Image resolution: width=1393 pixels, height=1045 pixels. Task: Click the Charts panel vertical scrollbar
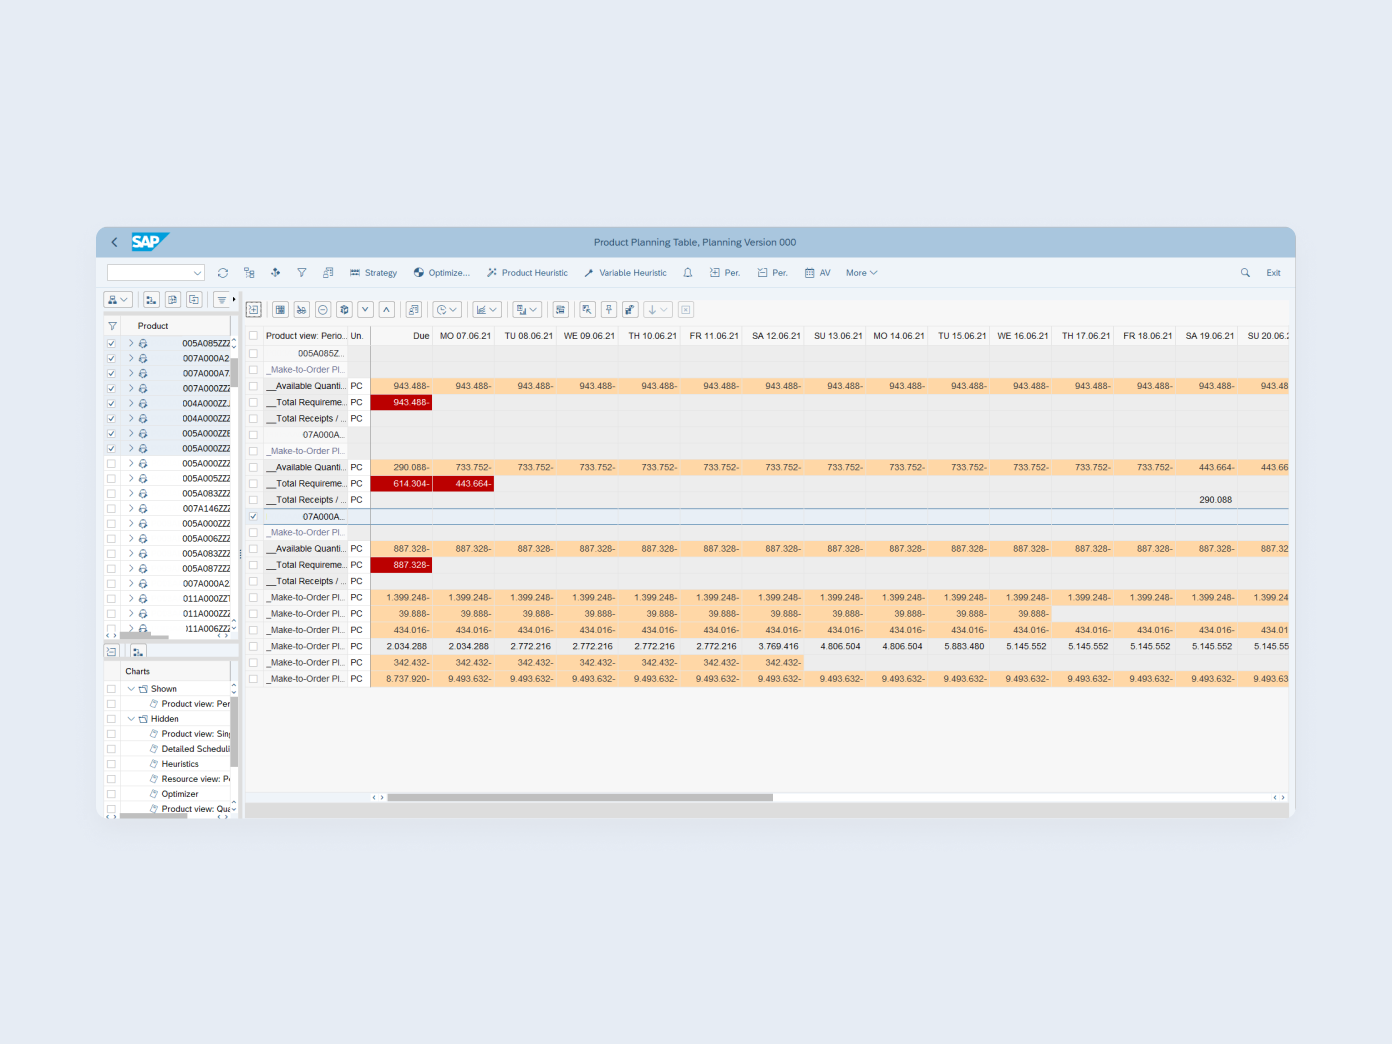tap(234, 730)
